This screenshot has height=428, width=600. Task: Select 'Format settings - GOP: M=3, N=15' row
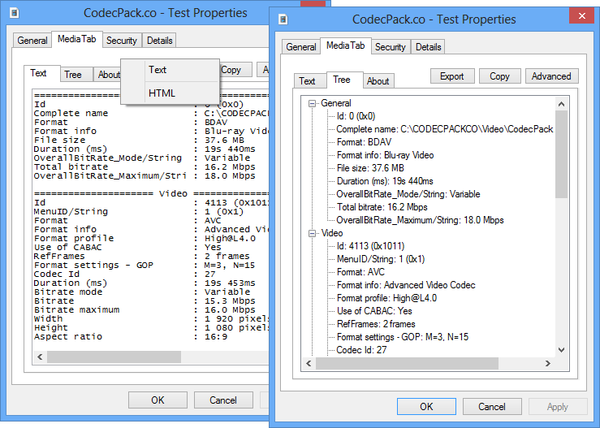pyautogui.click(x=402, y=337)
